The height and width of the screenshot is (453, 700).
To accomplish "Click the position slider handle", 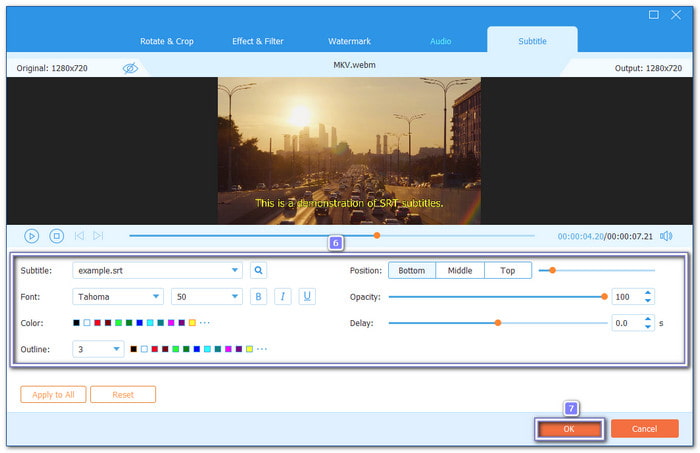I will tap(552, 270).
